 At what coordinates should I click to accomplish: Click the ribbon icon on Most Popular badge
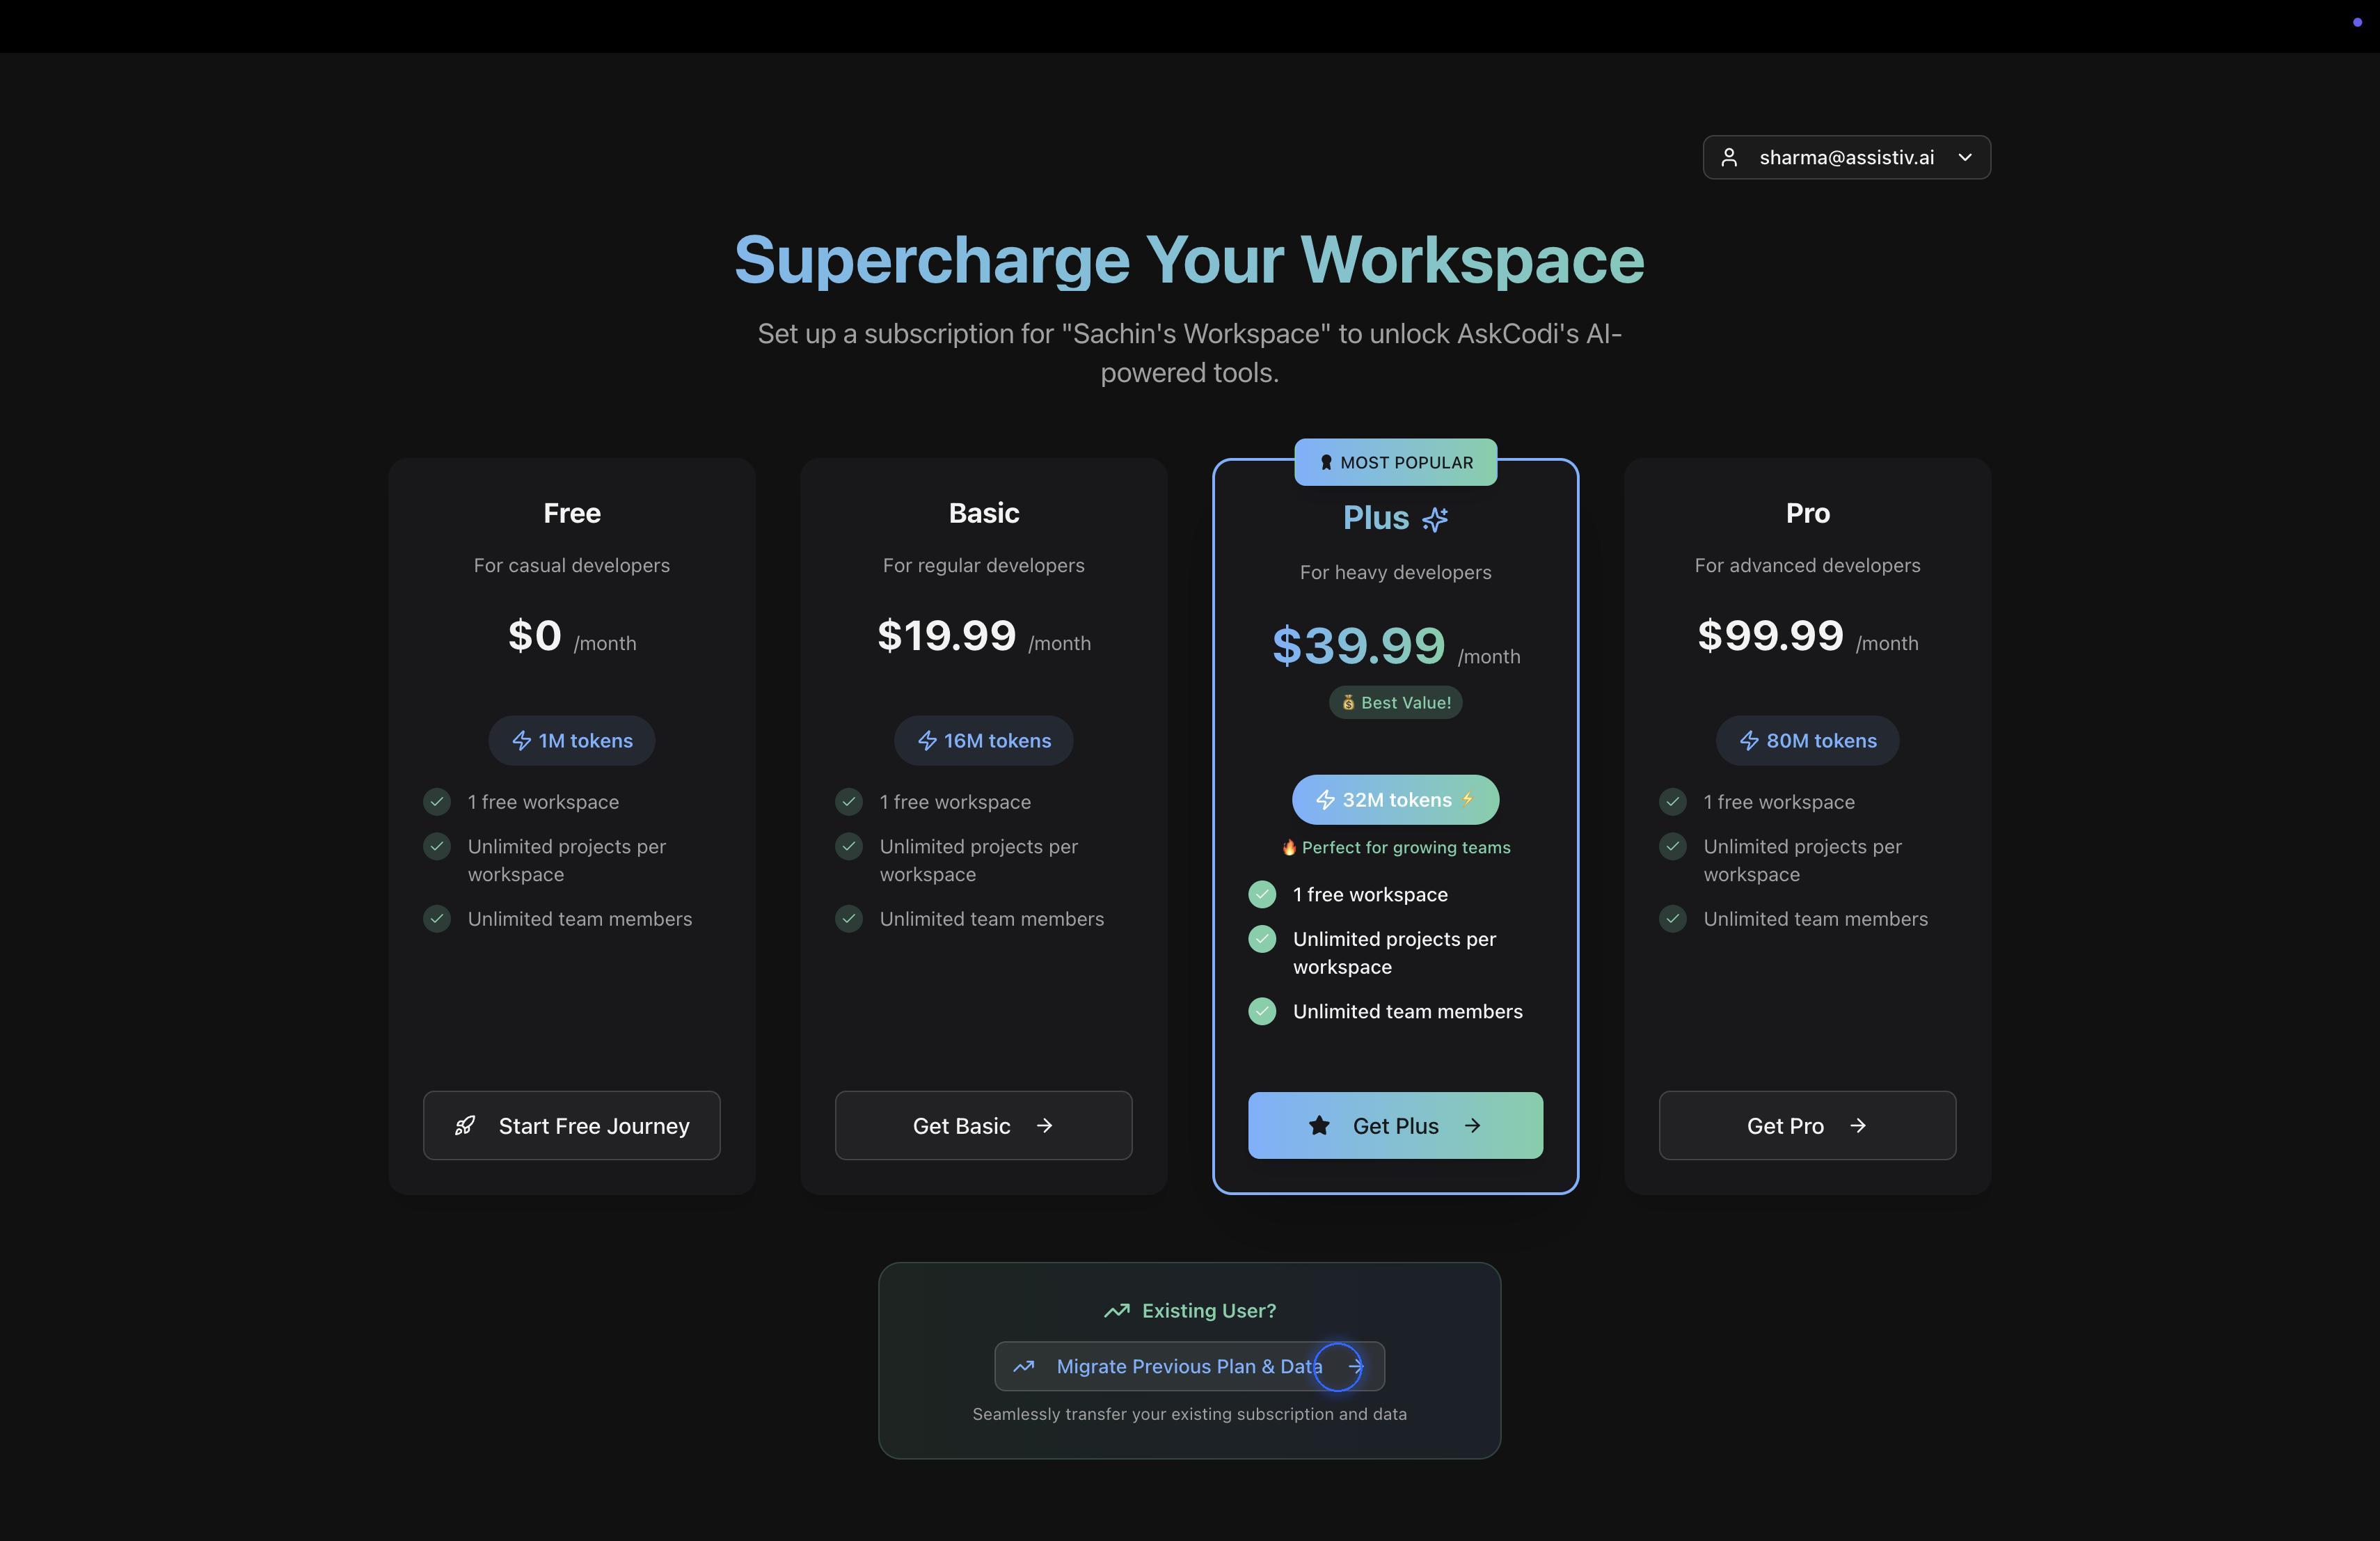coord(1326,463)
